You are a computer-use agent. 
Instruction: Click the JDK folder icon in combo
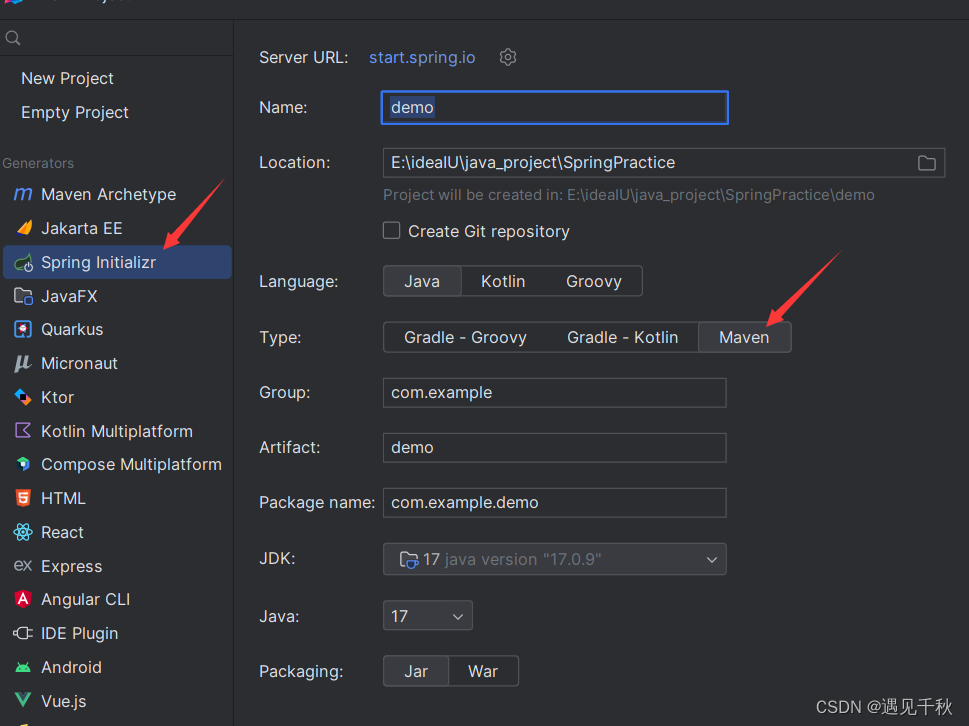[408, 560]
